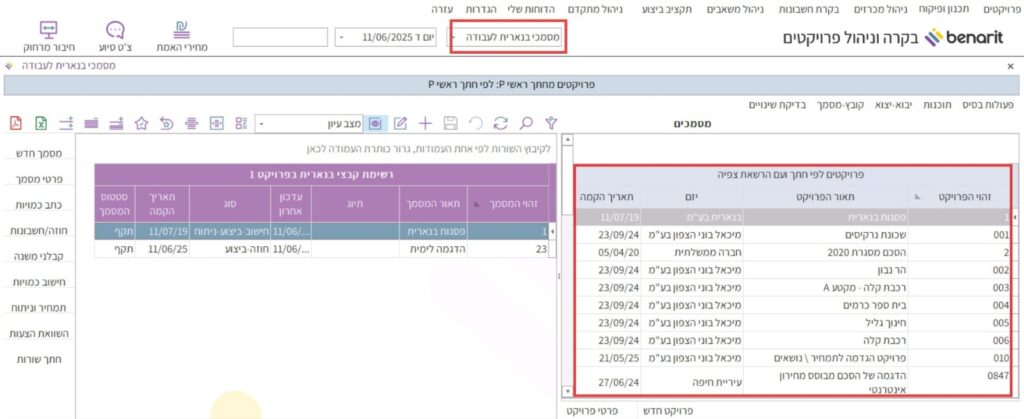Open the חיבור מרחוק remote connection icon
The height and width of the screenshot is (419, 1024).
[48, 37]
